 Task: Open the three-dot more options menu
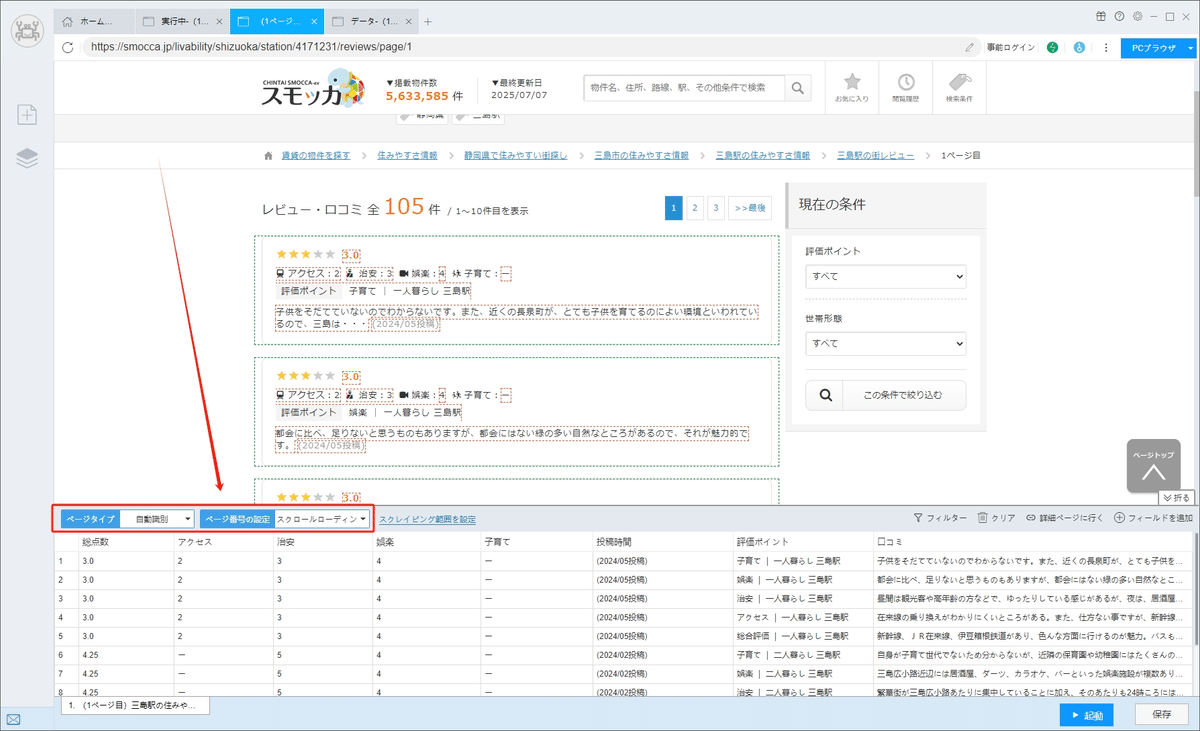[1106, 47]
